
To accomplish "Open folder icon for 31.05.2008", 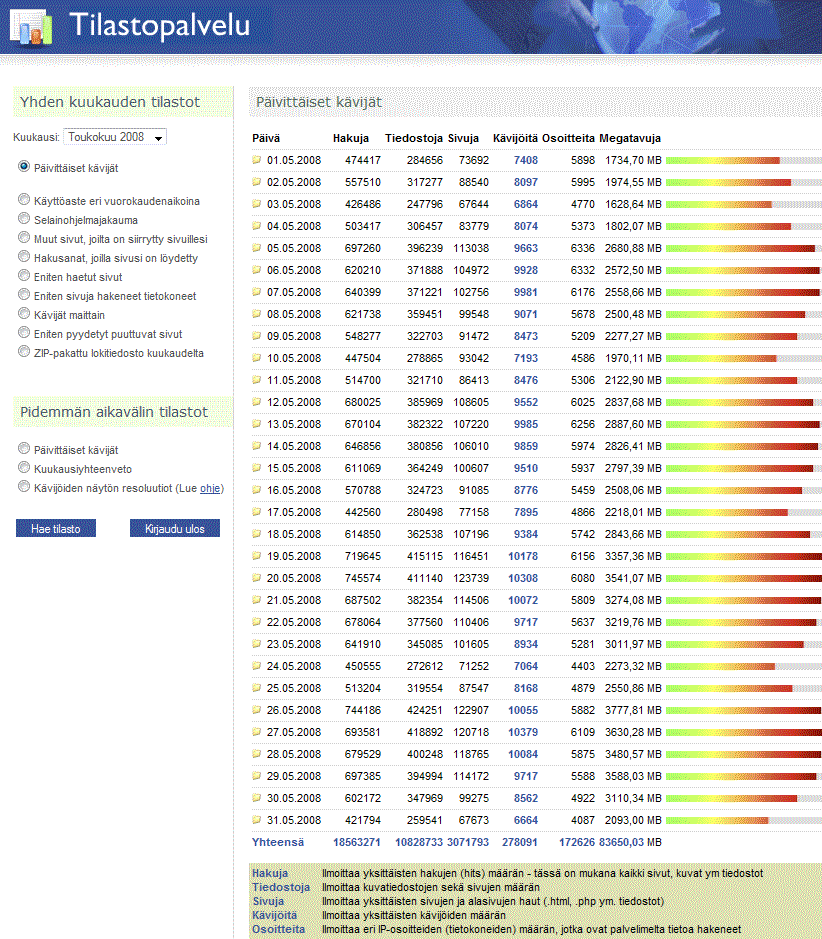I will 257,820.
